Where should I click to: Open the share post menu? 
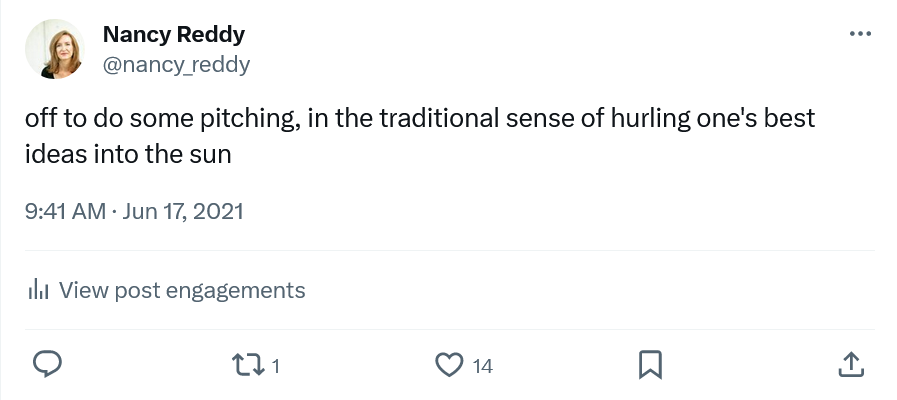pyautogui.click(x=849, y=365)
